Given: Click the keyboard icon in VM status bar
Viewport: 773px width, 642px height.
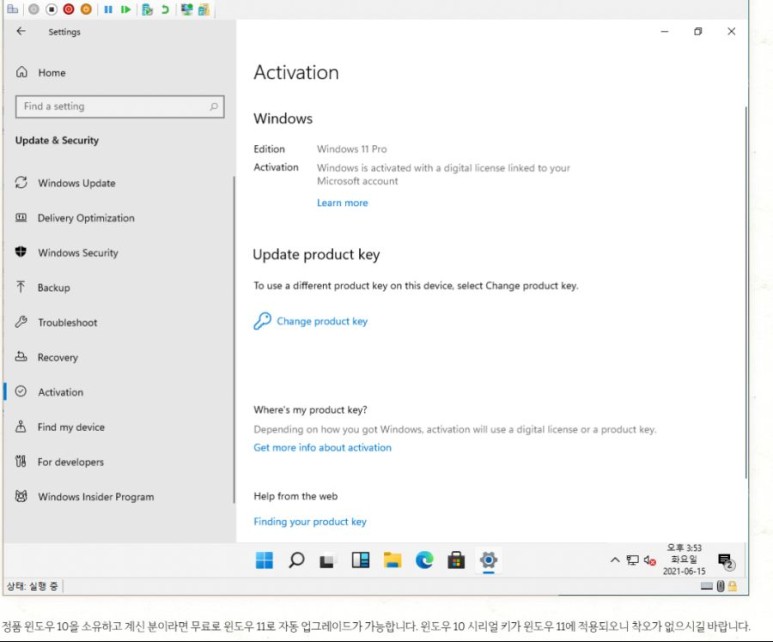Looking at the screenshot, I should tap(706, 586).
